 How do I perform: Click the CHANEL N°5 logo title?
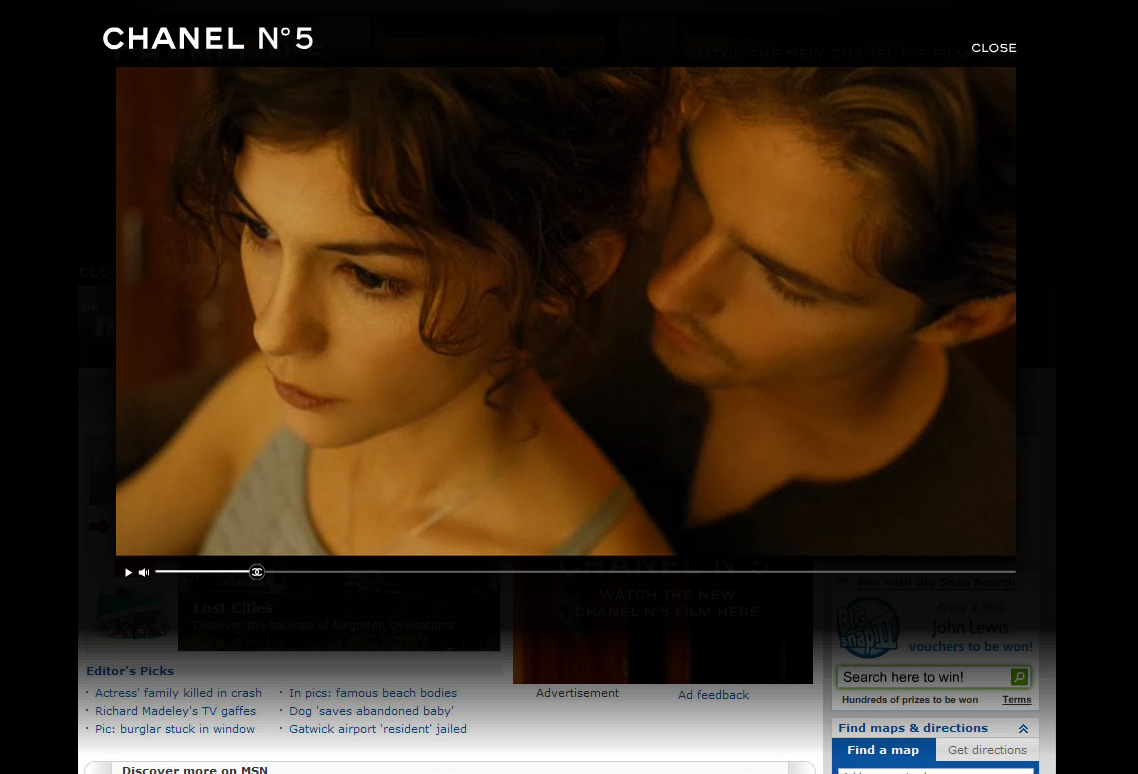(x=208, y=39)
